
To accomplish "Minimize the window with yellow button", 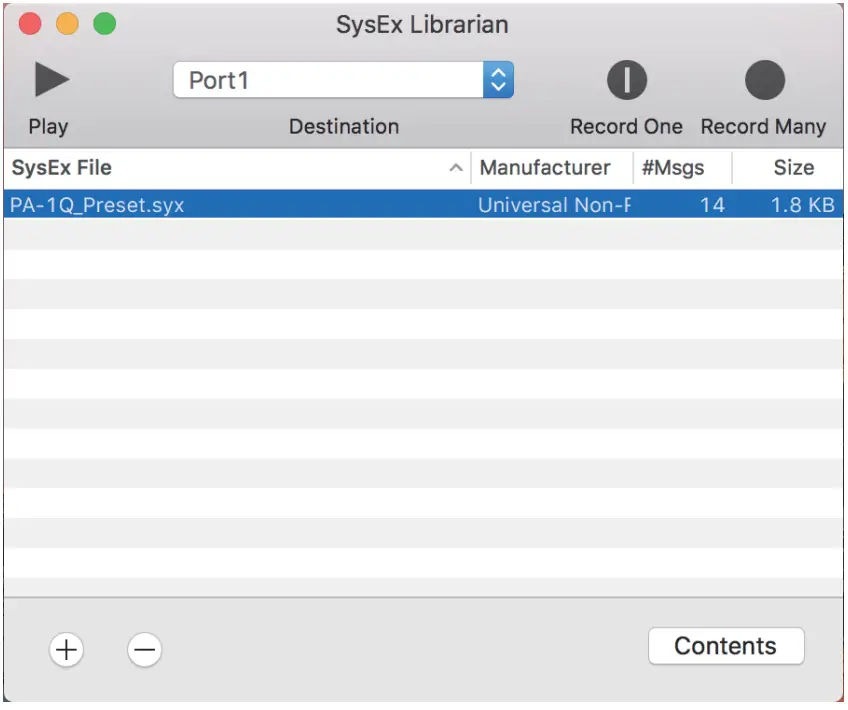I will [67, 24].
